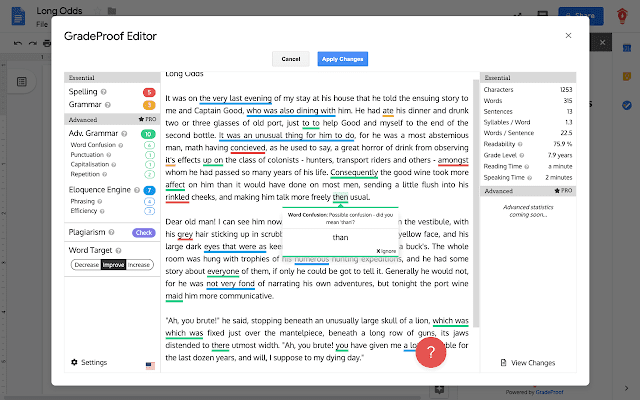The height and width of the screenshot is (400, 640).
Task: Click info icon next to Speaking Time
Action: pyautogui.click(x=529, y=178)
